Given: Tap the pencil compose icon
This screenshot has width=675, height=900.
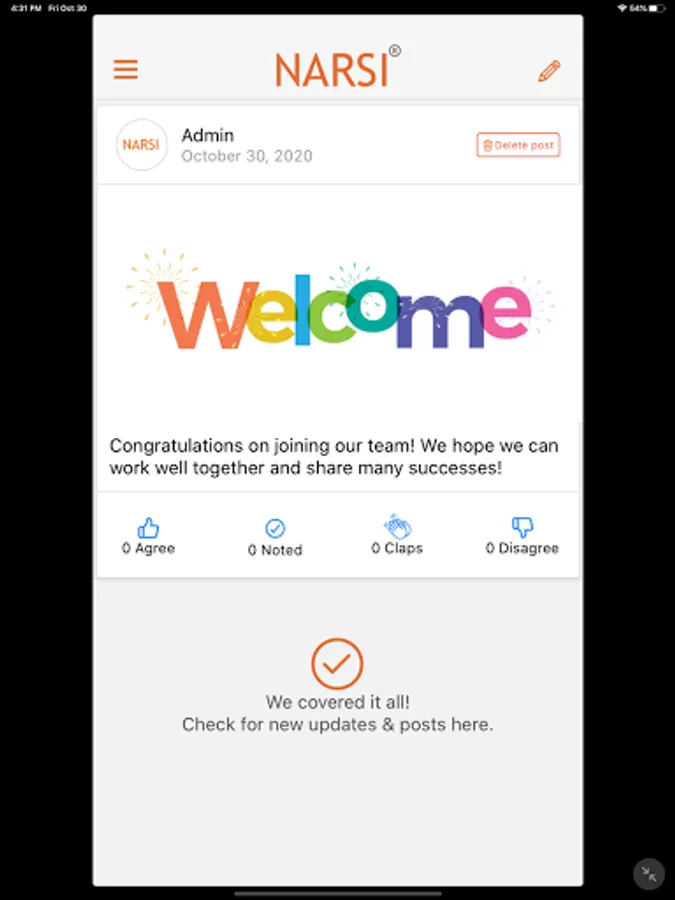Looking at the screenshot, I should pos(549,71).
